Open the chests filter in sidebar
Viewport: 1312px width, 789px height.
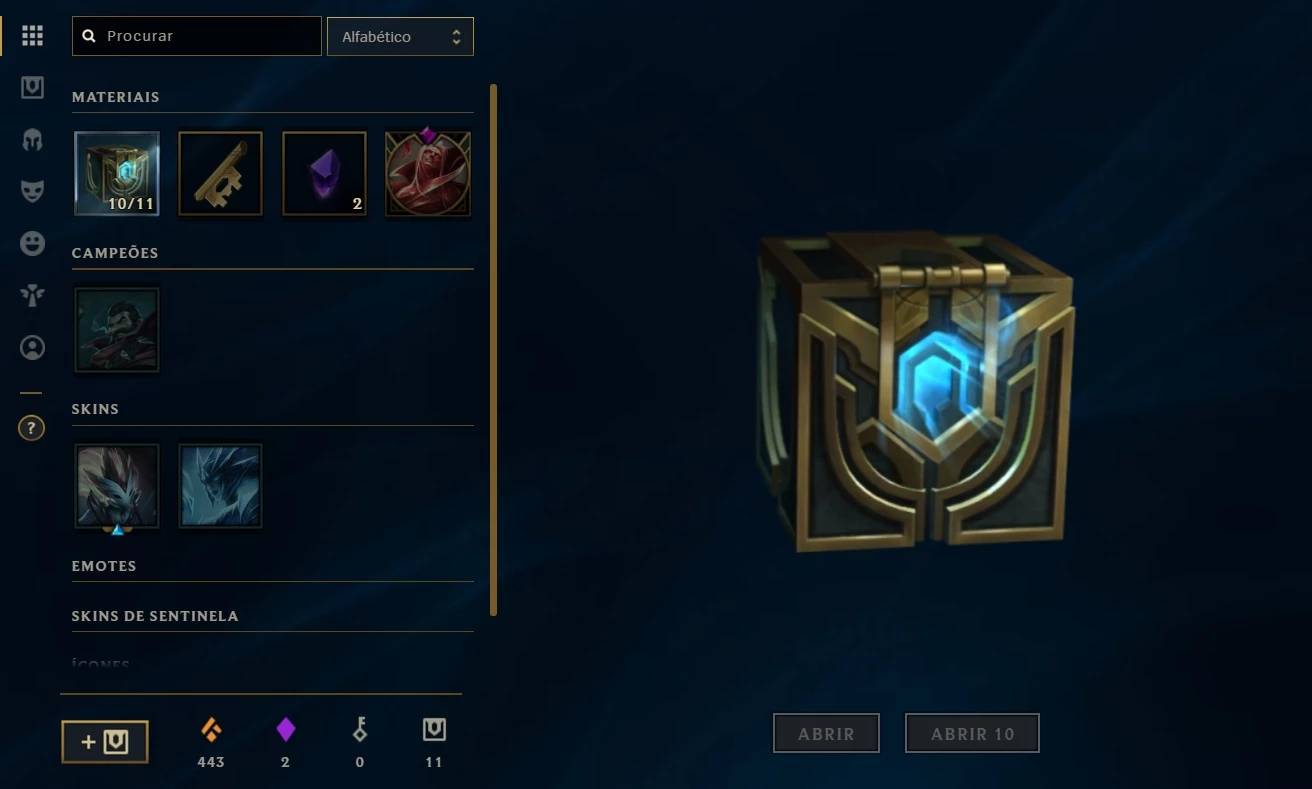pyautogui.click(x=32, y=88)
